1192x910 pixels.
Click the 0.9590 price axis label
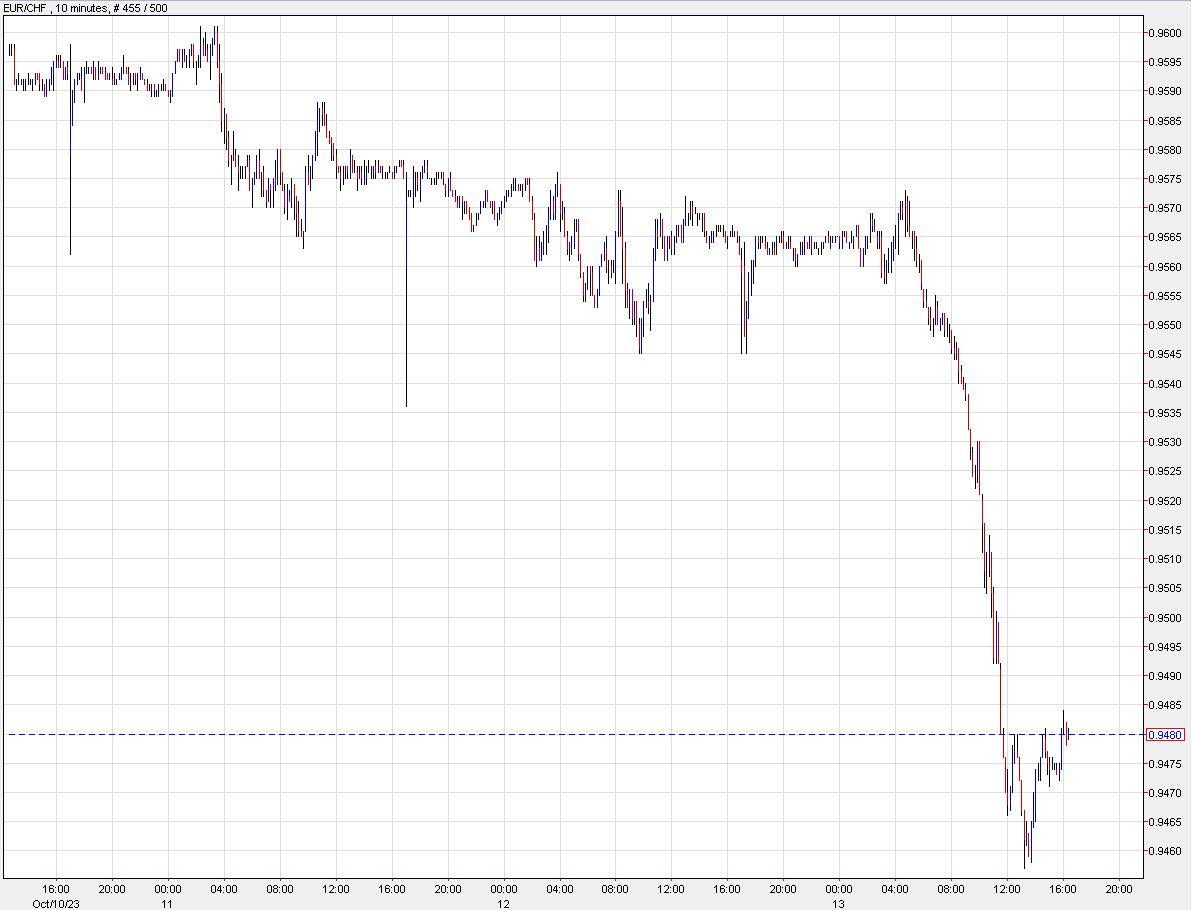click(x=1165, y=91)
